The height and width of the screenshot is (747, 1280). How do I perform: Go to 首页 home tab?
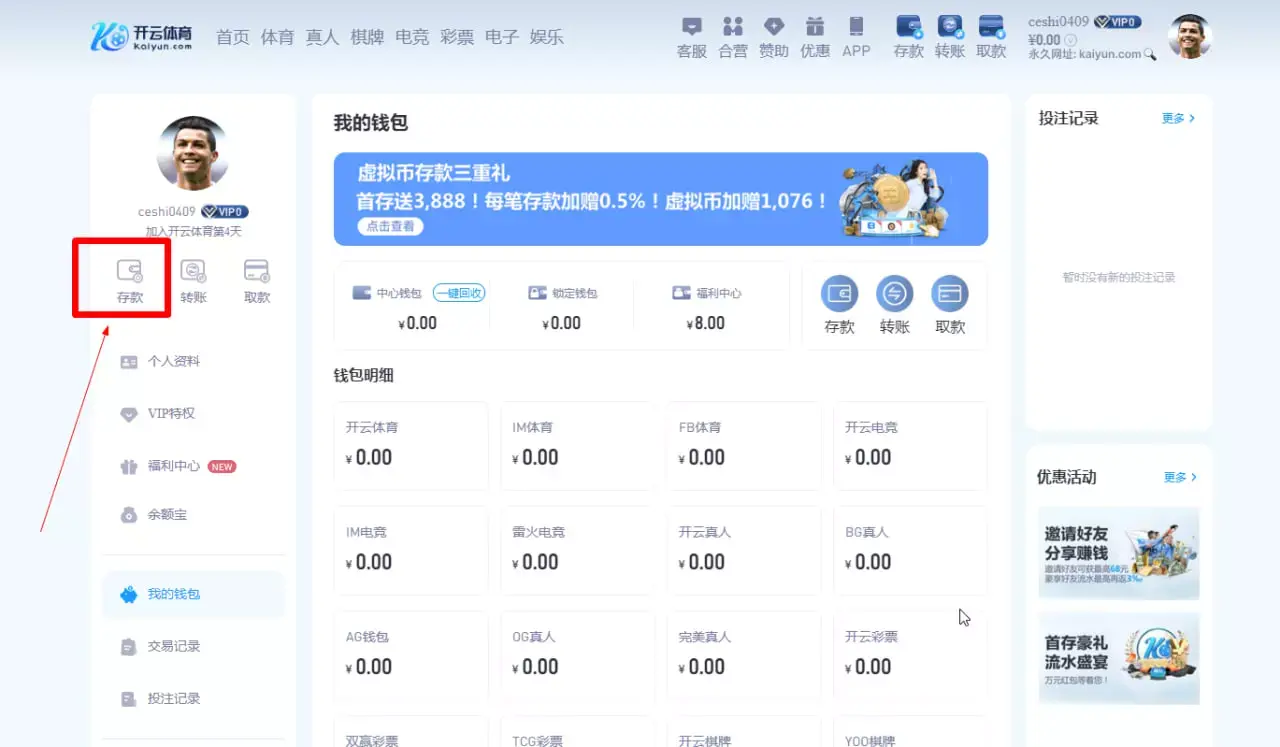(232, 37)
